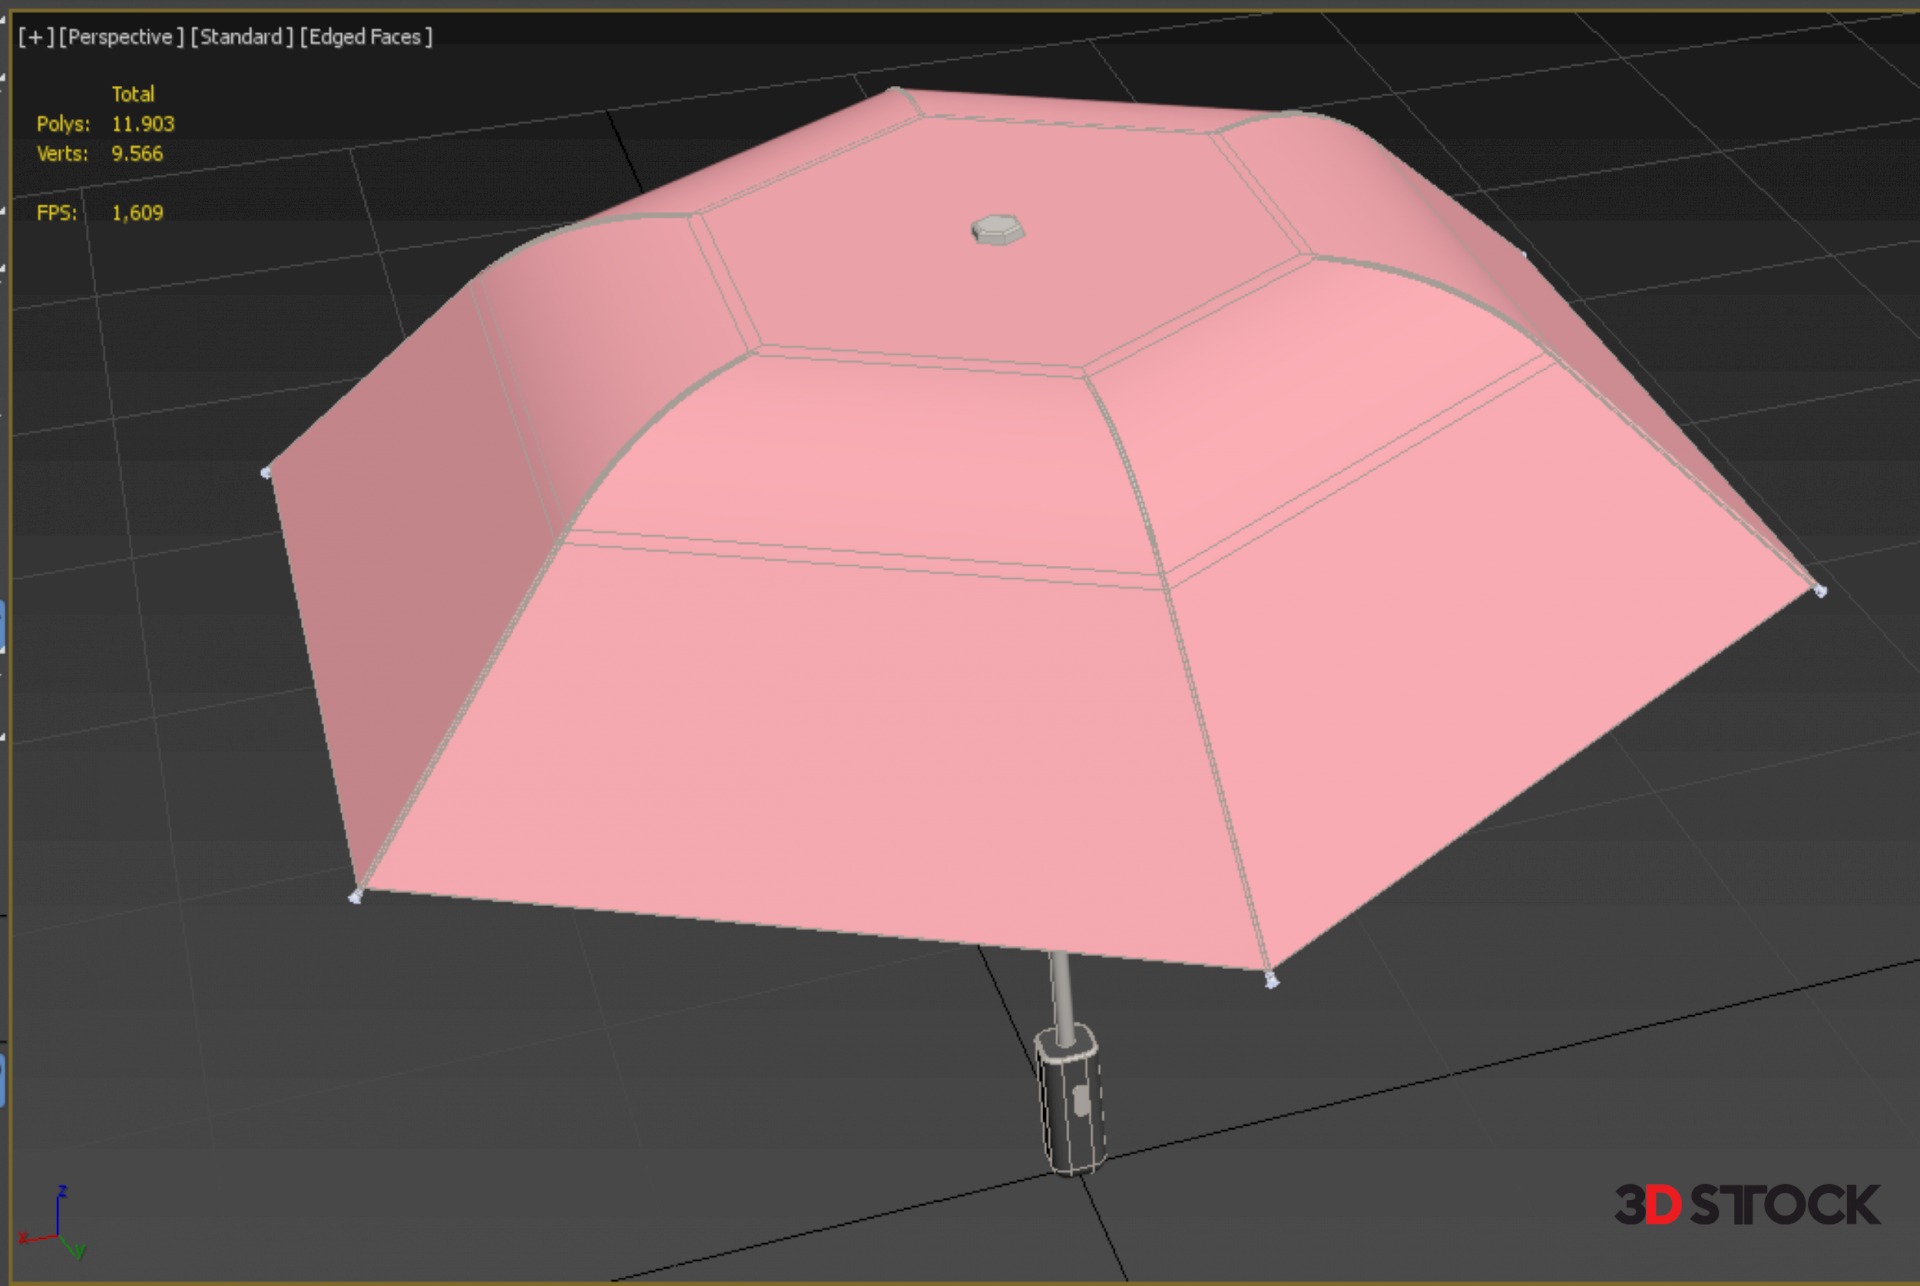The image size is (1920, 1286).
Task: Click the rib tip at the canopy's far right corner
Action: (1820, 591)
